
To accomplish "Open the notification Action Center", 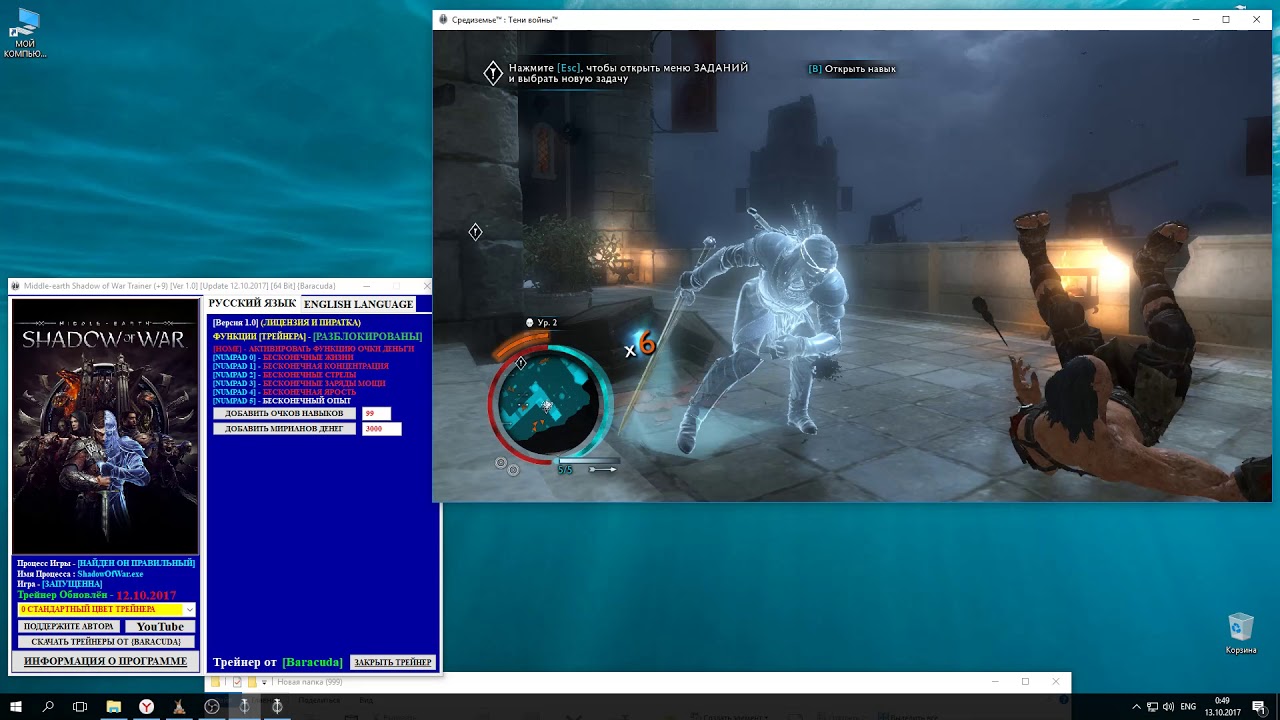I will 1258,707.
